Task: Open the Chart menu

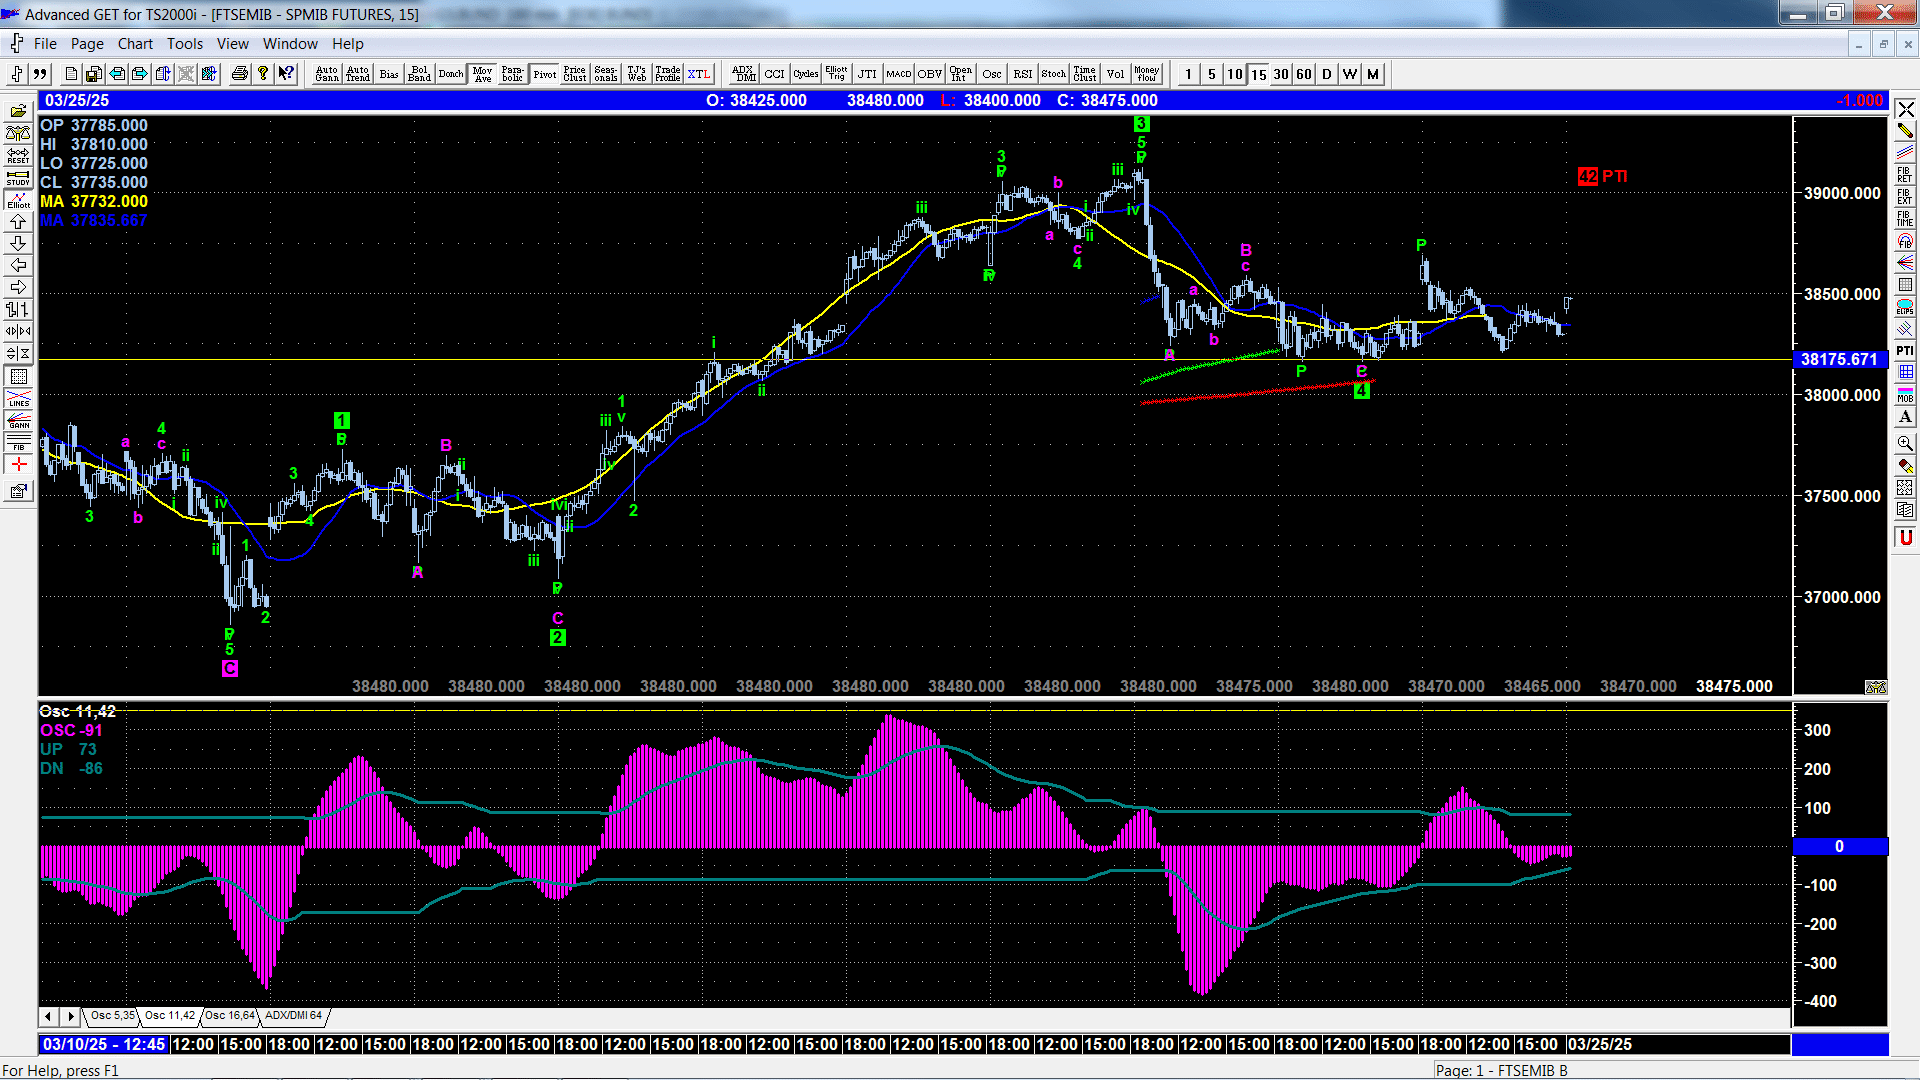Action: 135,44
